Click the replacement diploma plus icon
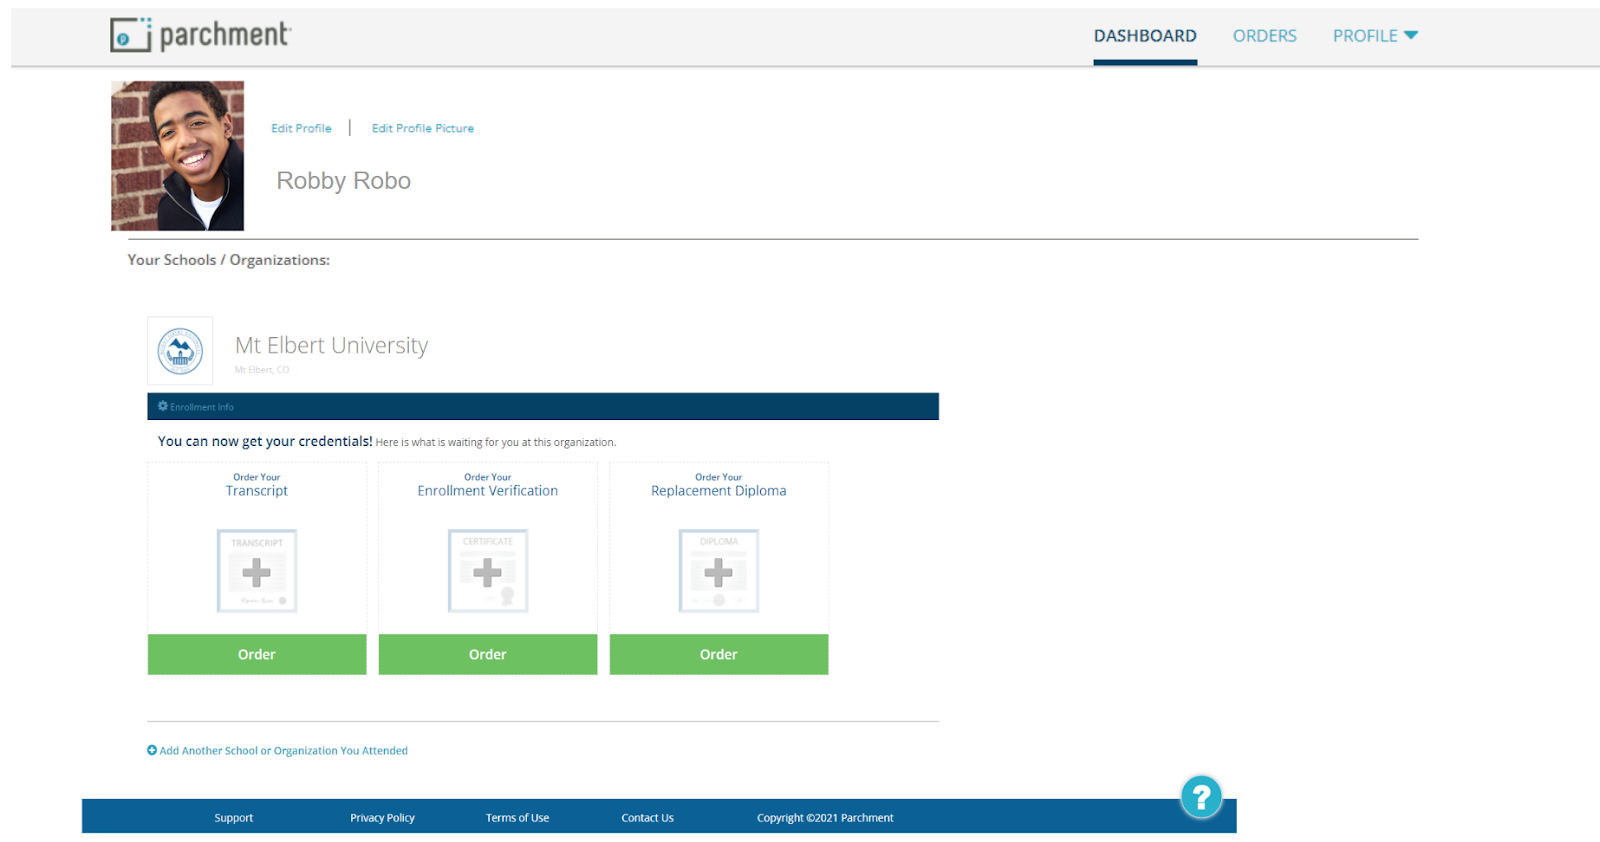 tap(718, 572)
